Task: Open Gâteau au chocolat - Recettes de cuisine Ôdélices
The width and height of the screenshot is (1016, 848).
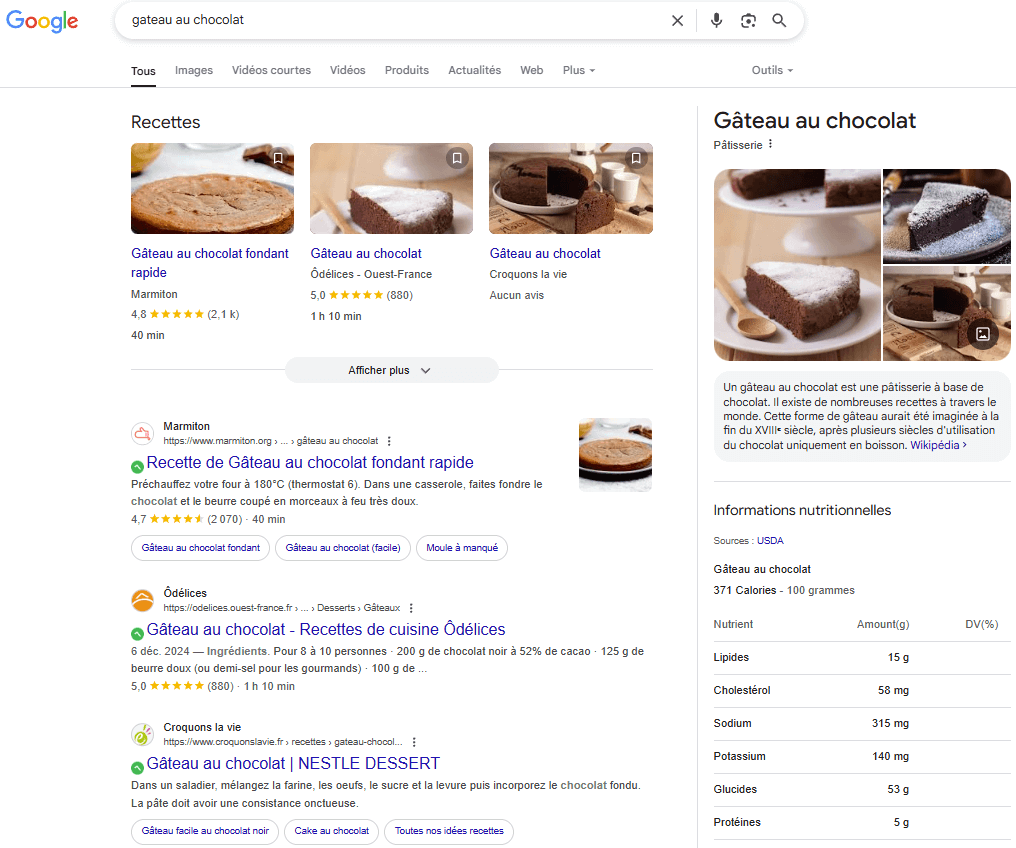Action: click(326, 630)
